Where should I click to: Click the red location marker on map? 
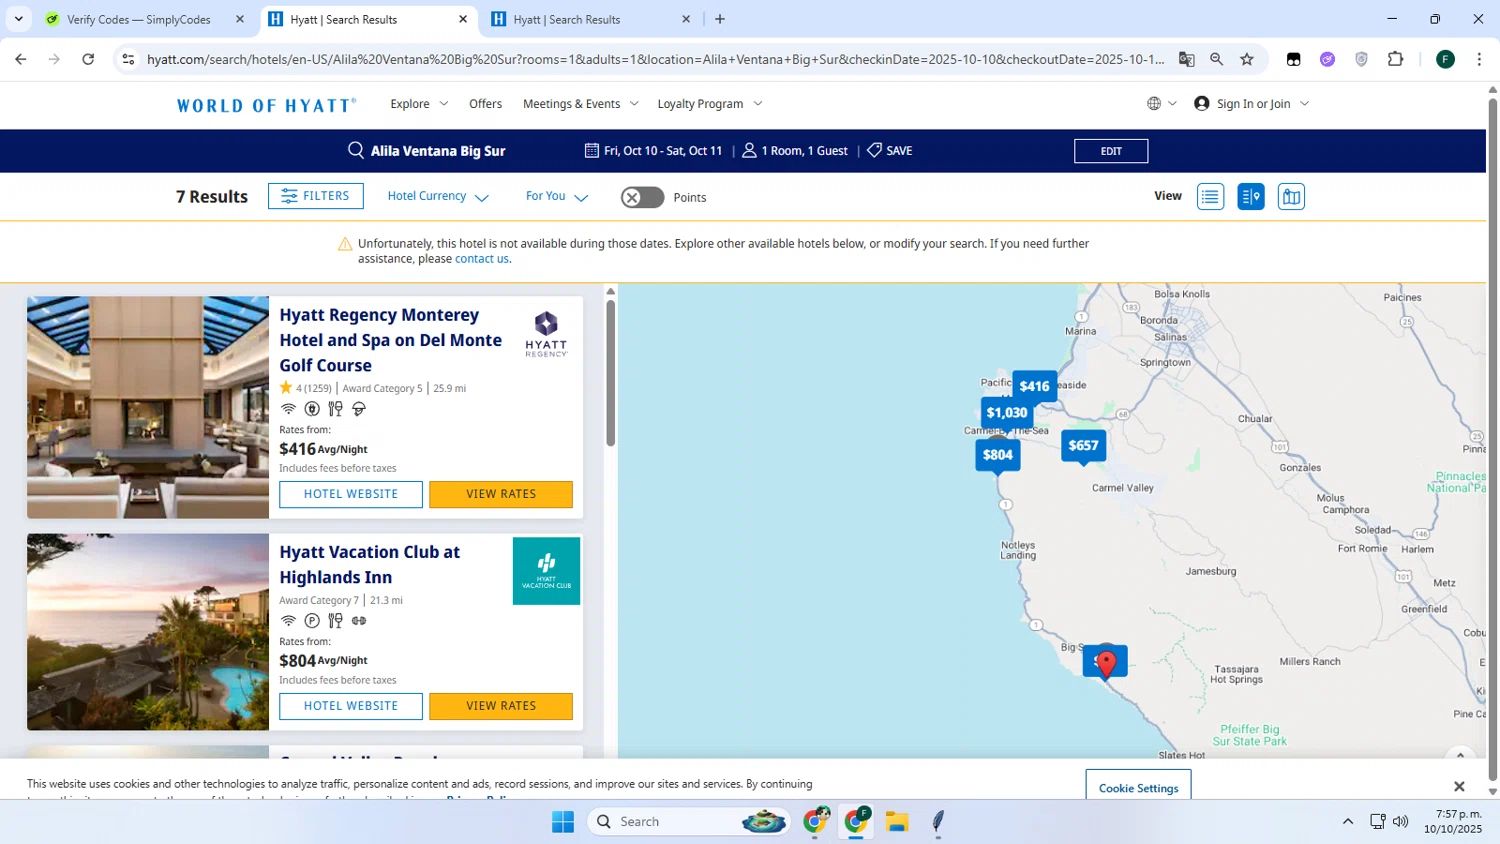pyautogui.click(x=1106, y=663)
